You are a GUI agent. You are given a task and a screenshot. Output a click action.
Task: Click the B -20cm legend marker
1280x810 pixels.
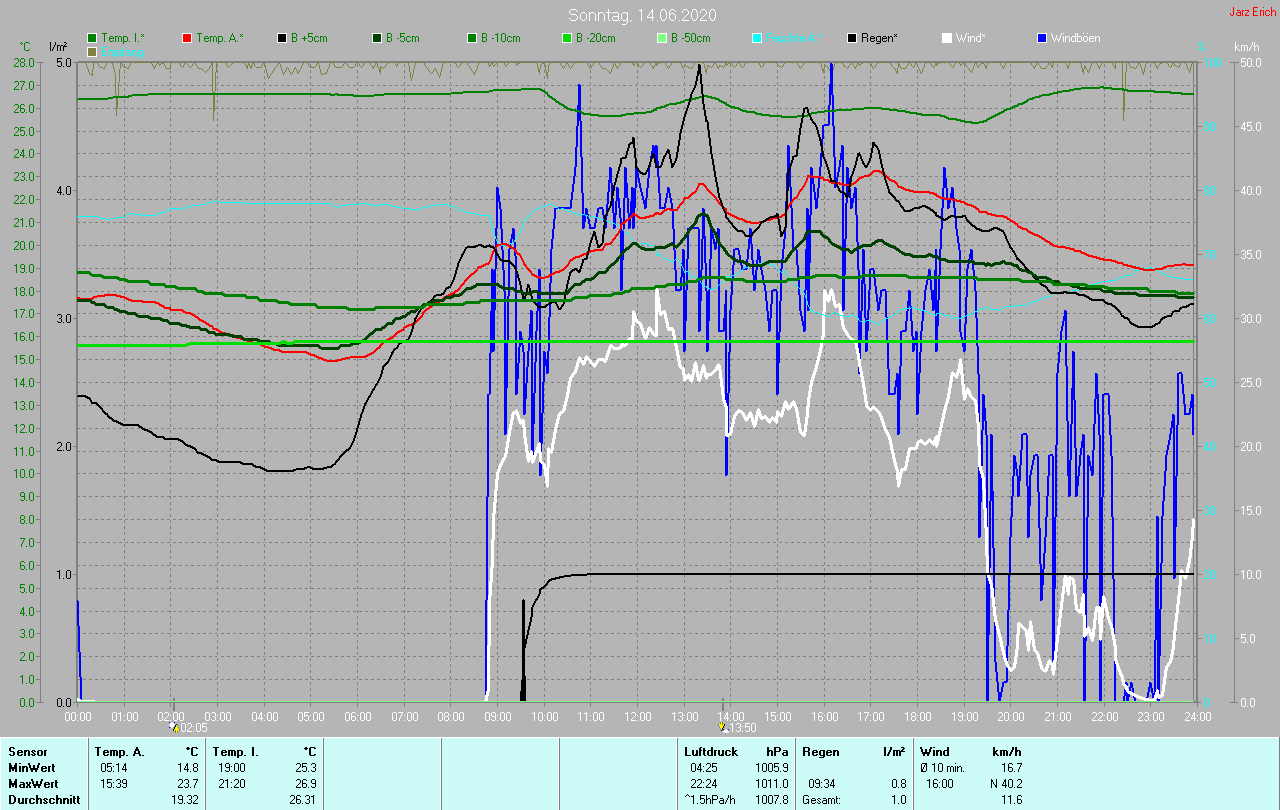tap(567, 38)
